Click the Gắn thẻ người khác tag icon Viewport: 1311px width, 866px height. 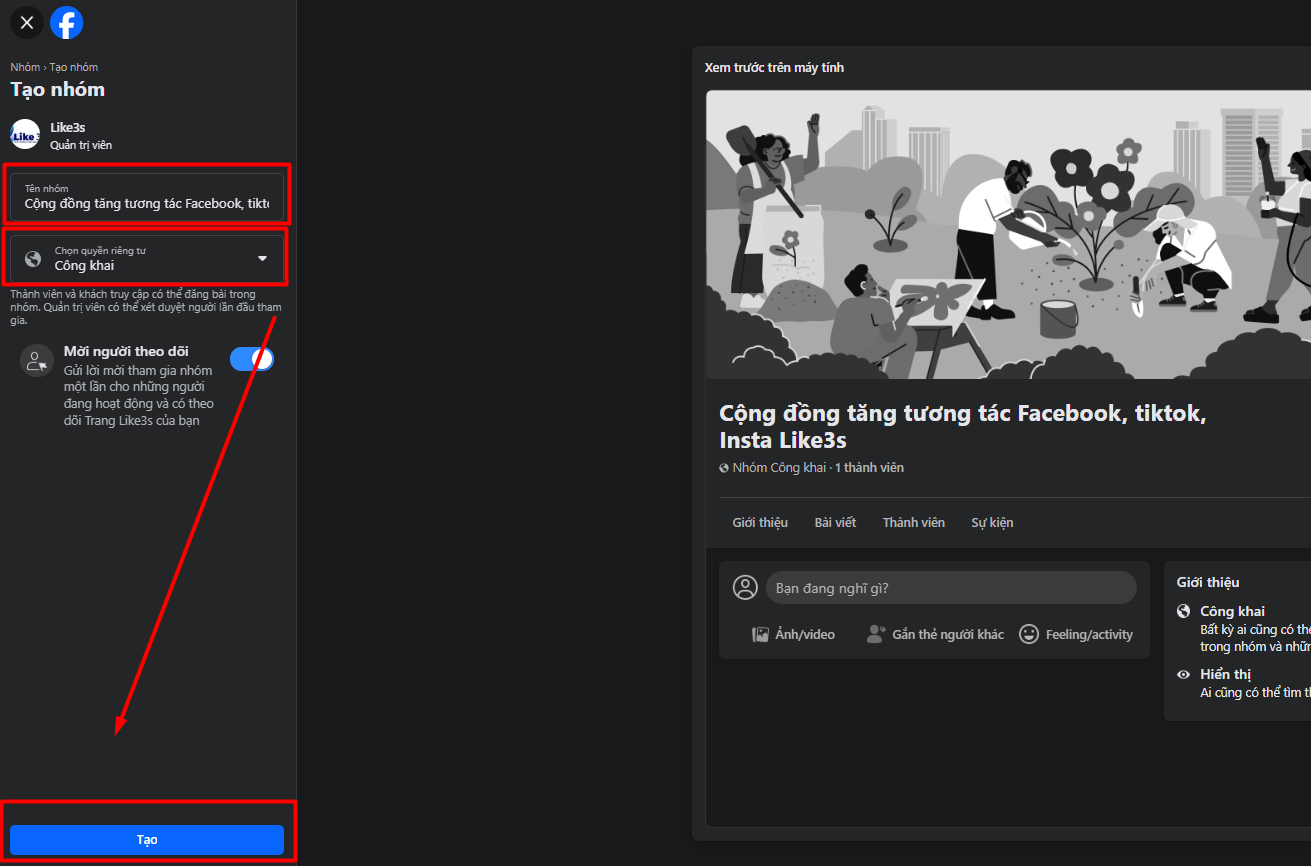click(876, 634)
